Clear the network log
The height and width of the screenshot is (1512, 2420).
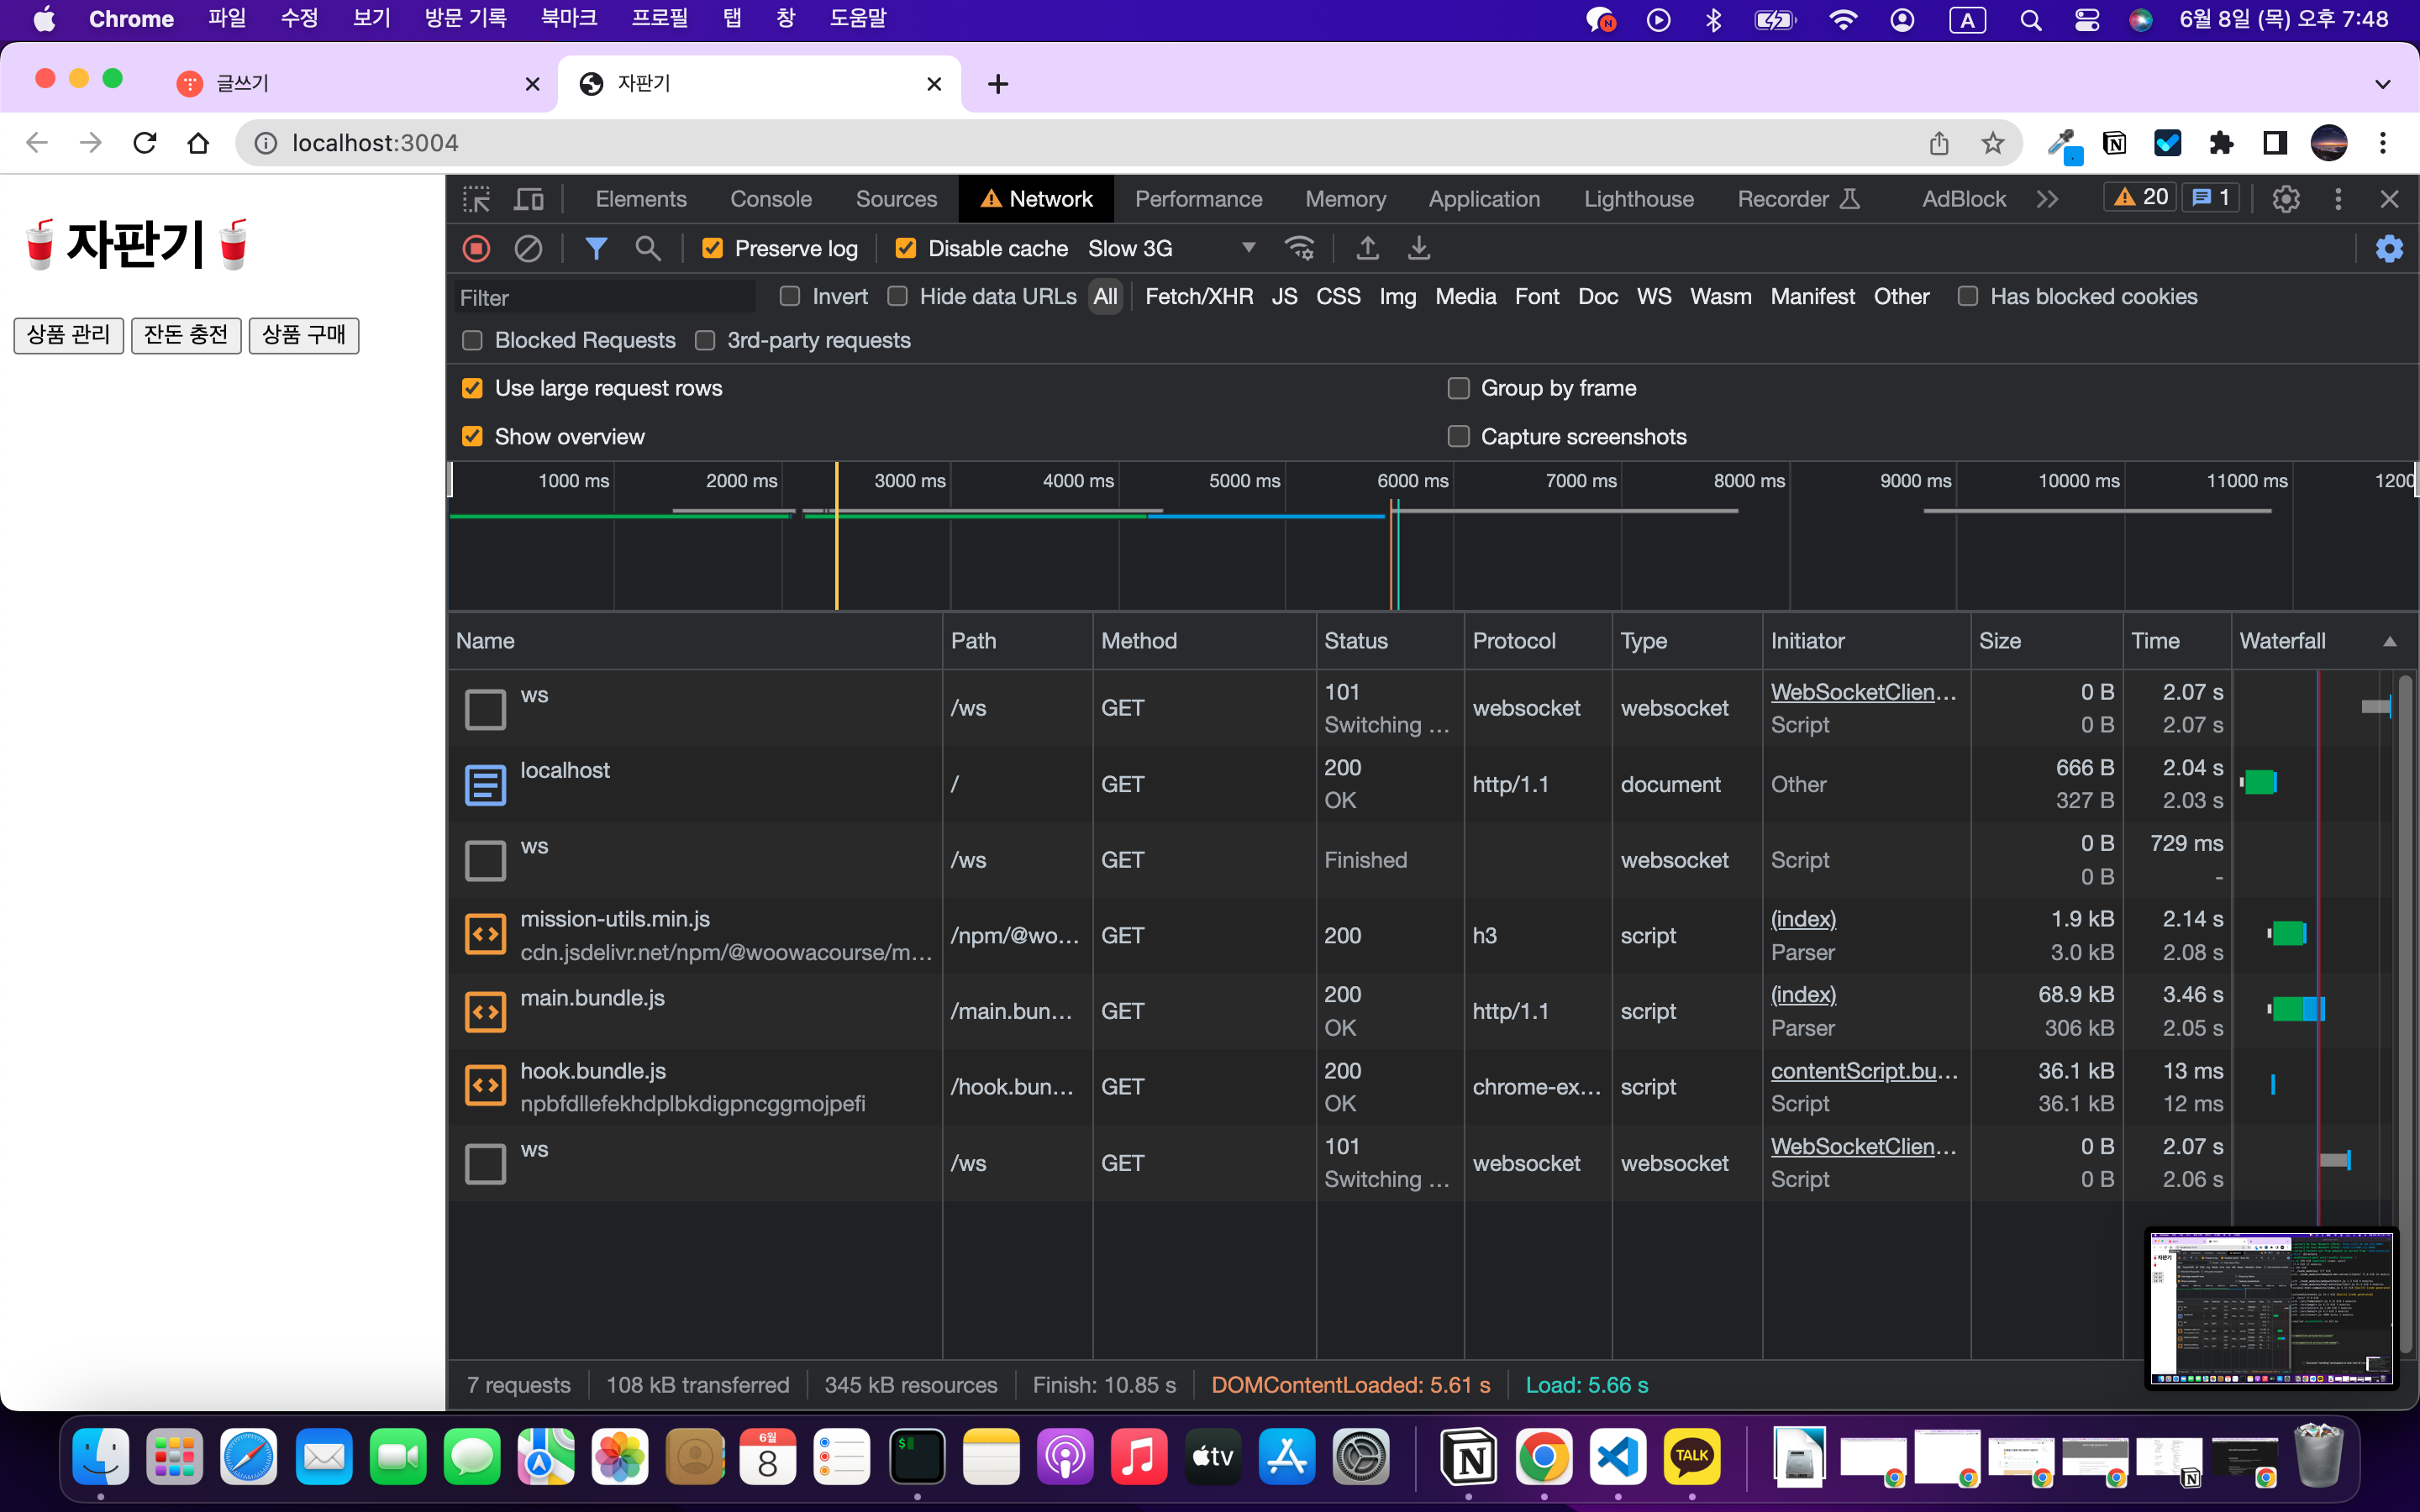[528, 248]
